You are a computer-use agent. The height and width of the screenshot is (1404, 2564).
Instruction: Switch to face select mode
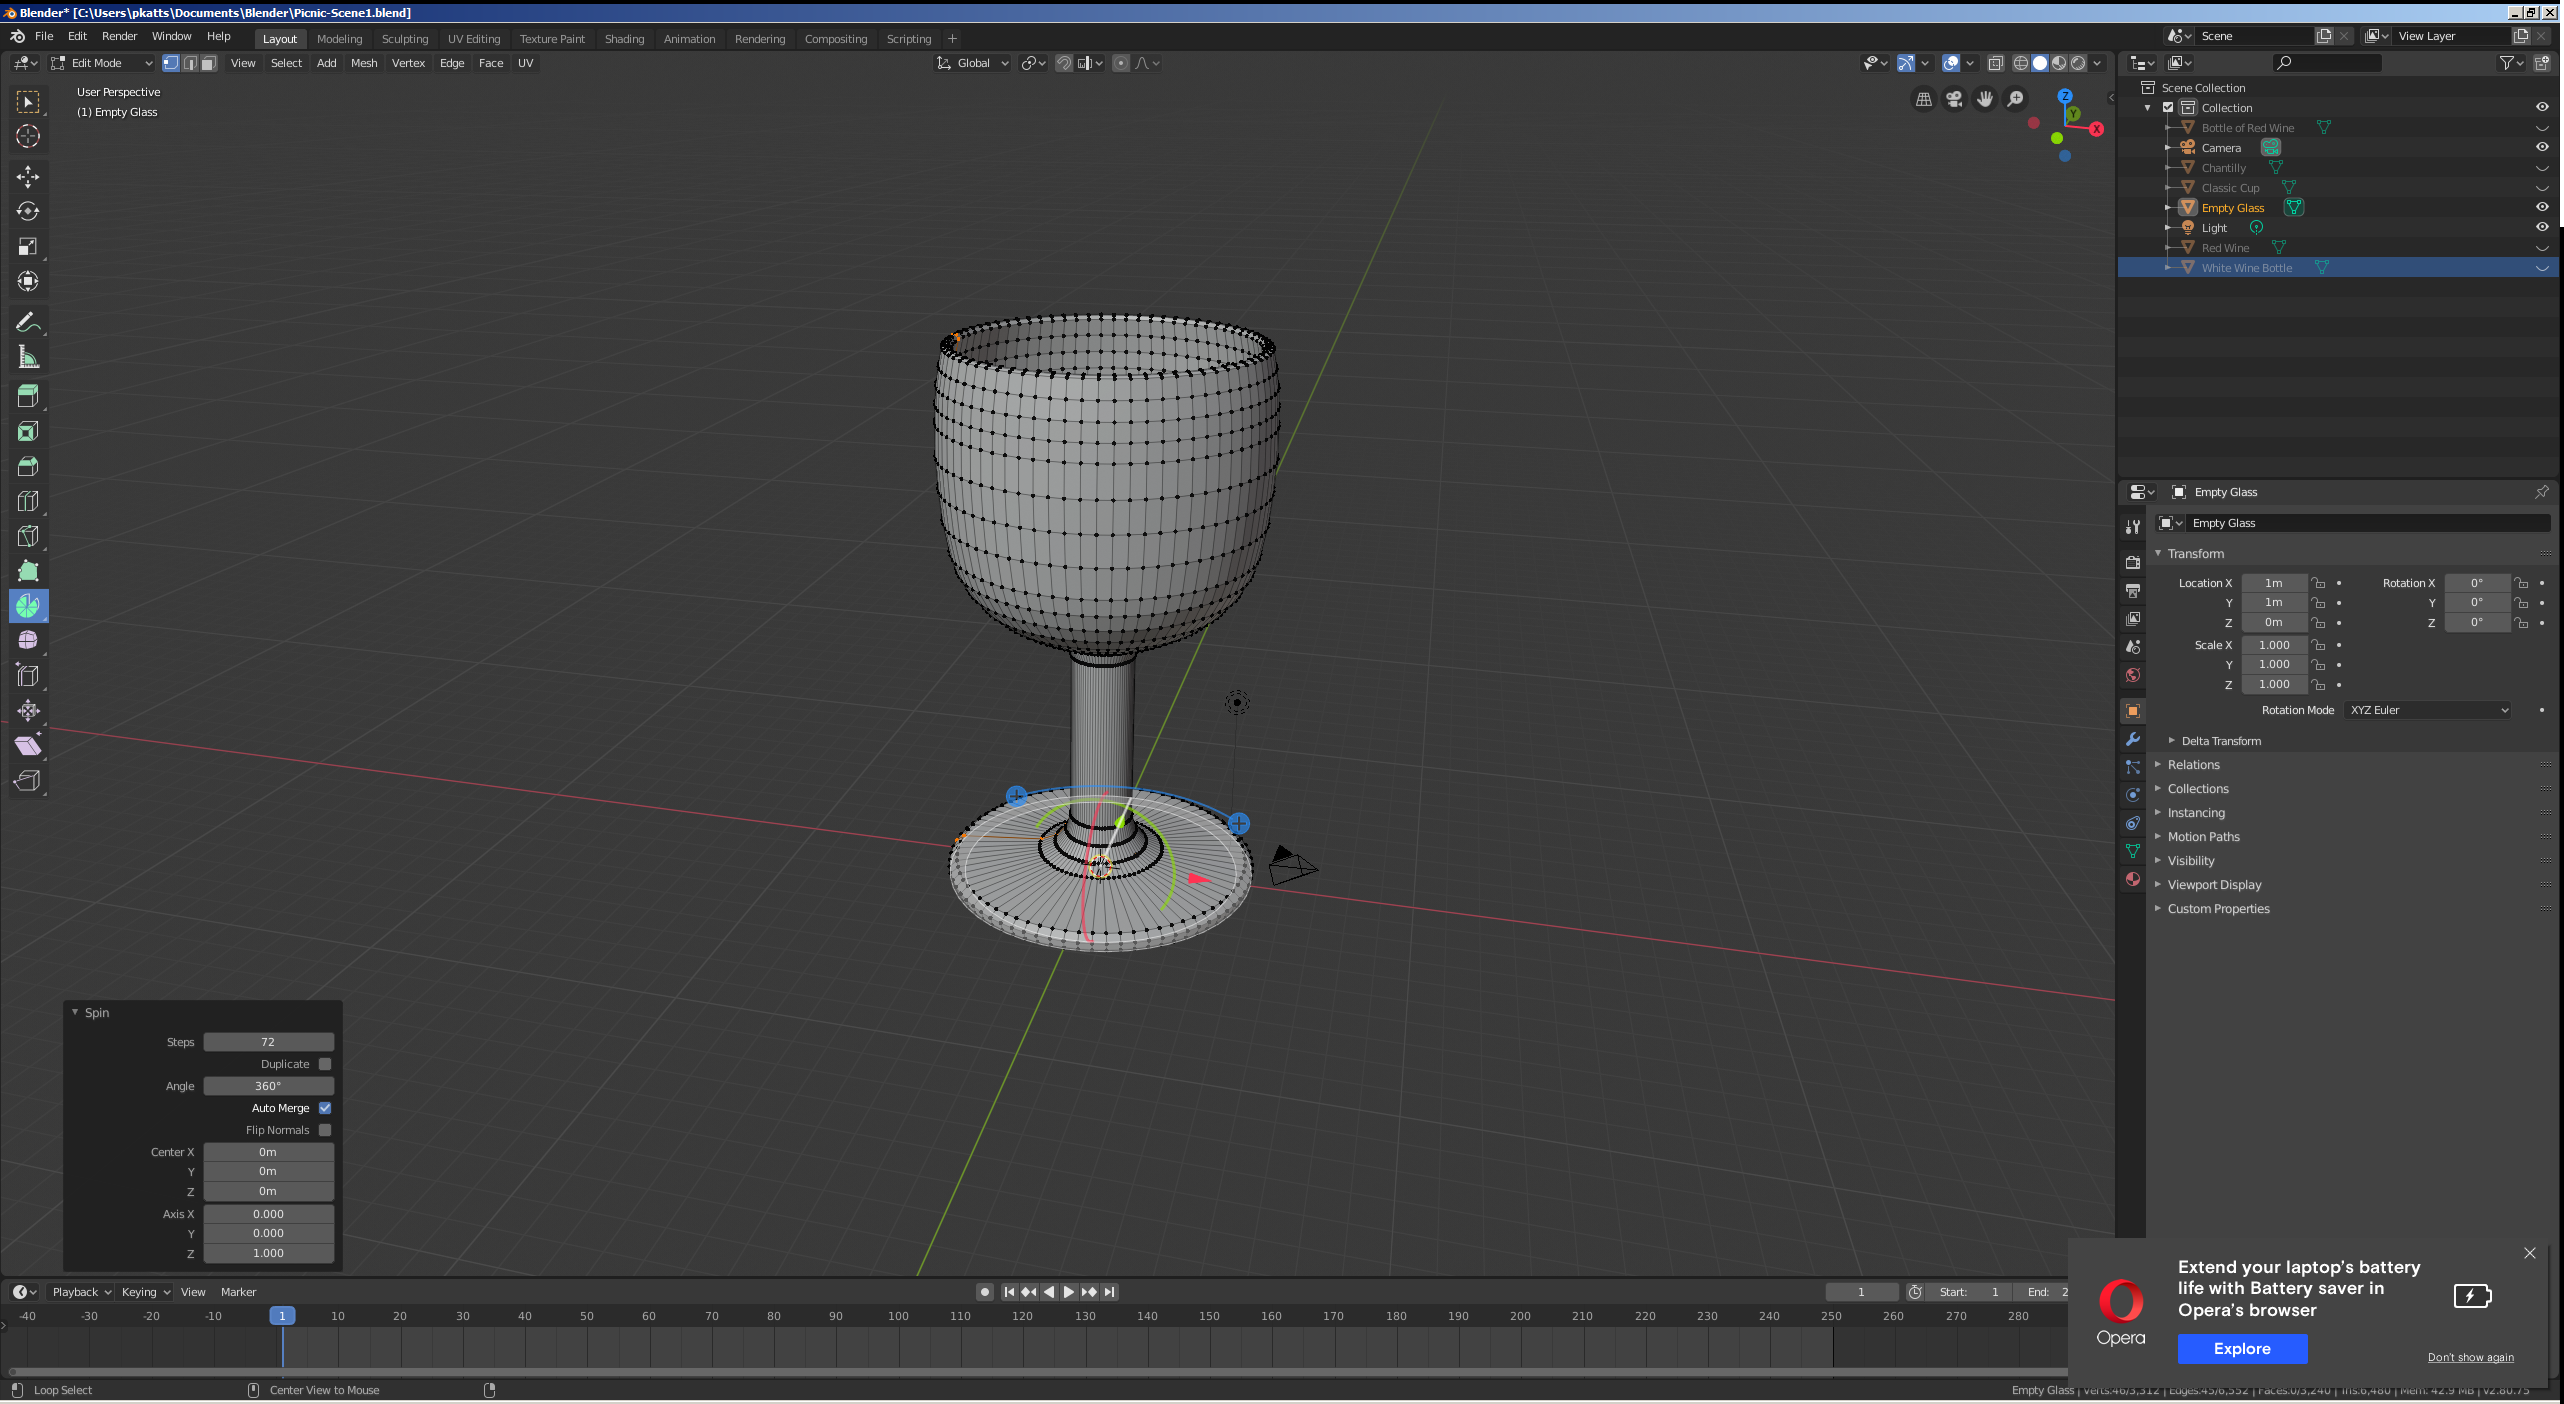click(x=208, y=63)
